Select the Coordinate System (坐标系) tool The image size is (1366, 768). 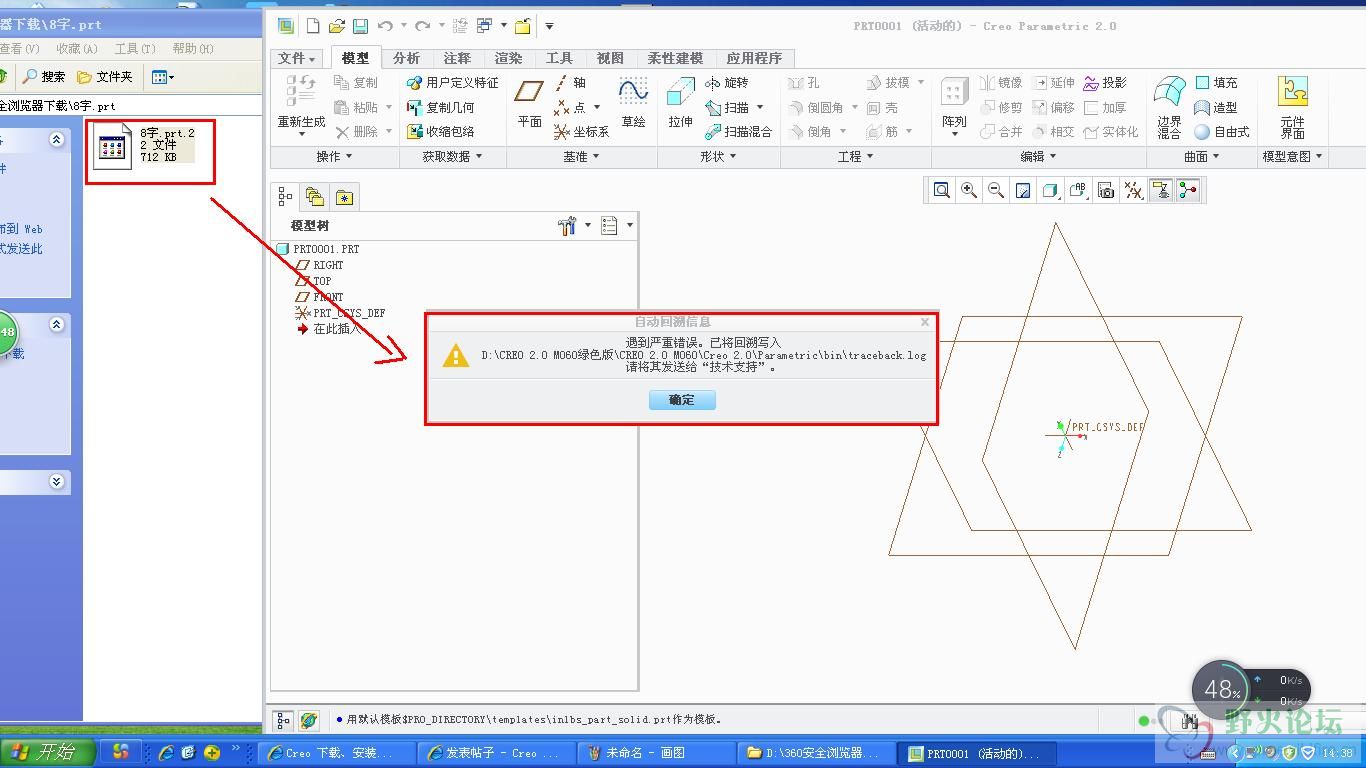[582, 131]
